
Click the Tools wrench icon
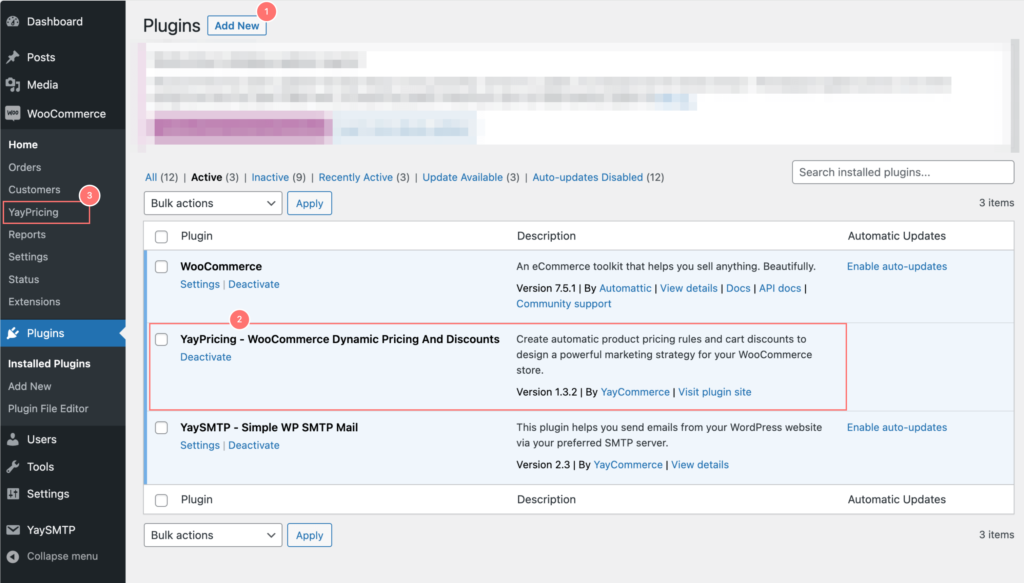(x=13, y=467)
